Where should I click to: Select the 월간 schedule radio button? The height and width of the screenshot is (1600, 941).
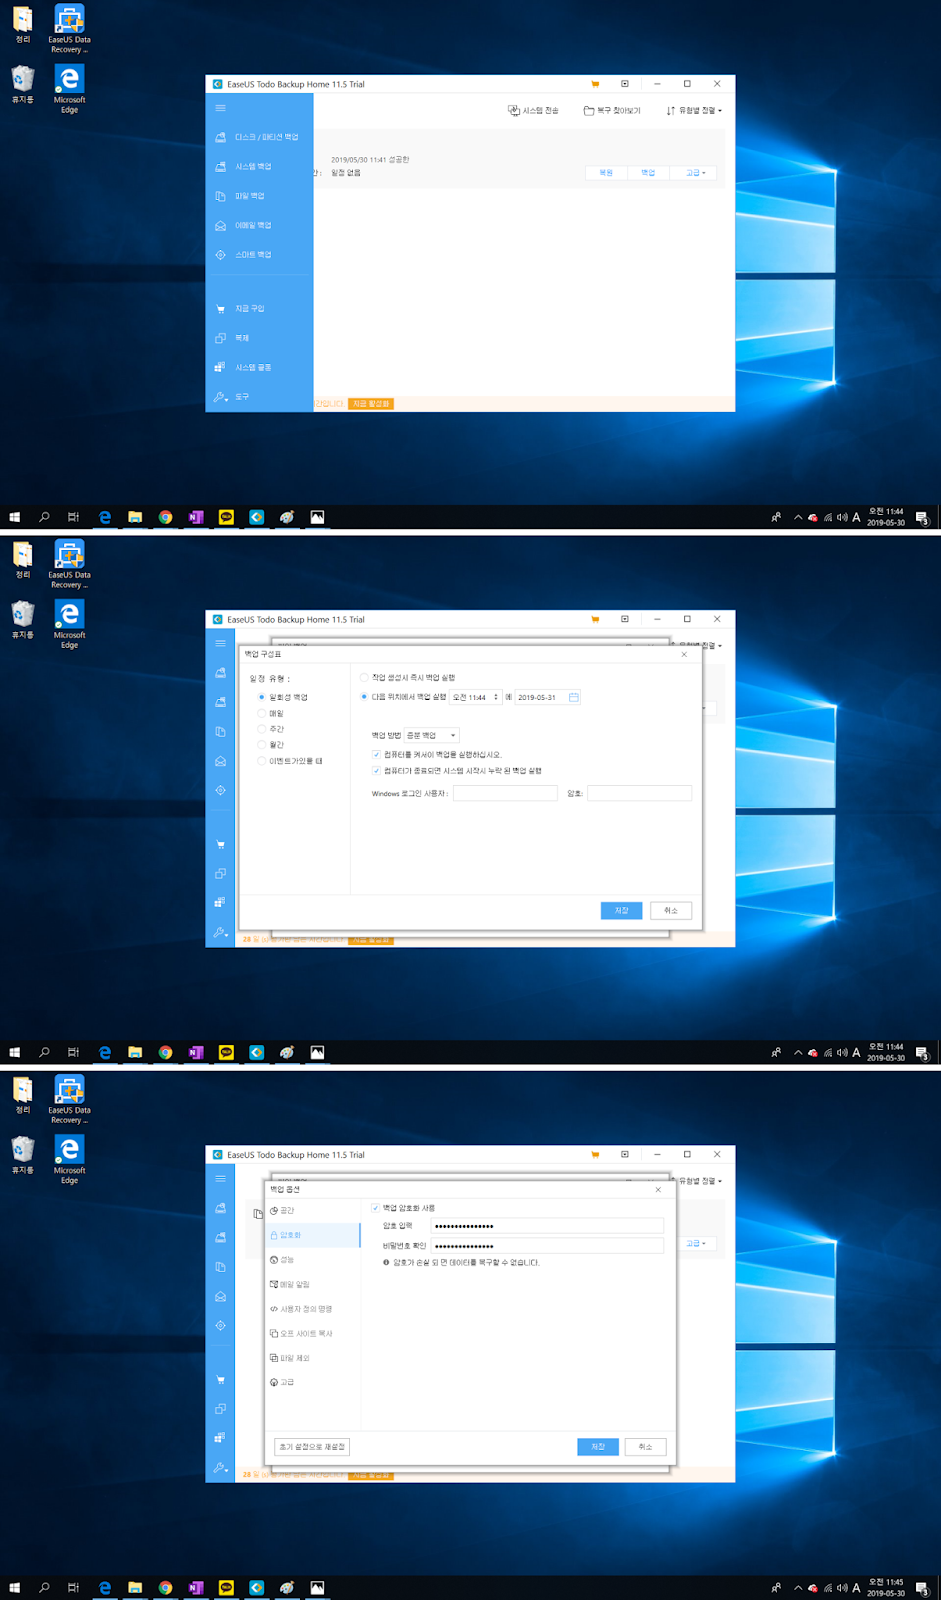click(x=262, y=745)
